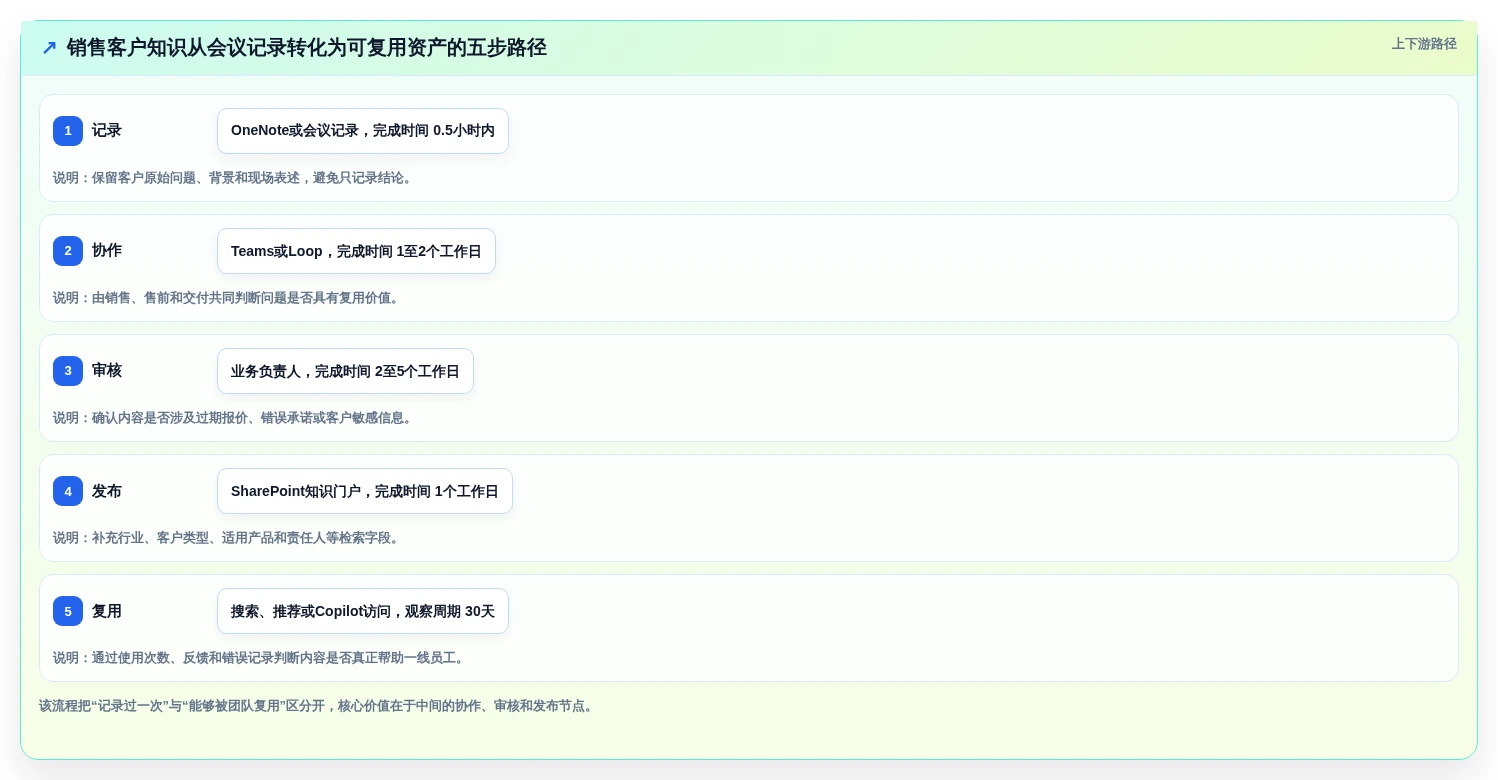The width and height of the screenshot is (1498, 780).
Task: Click note 确认内容是否涉及过期报价
Action: pyautogui.click(x=235, y=418)
